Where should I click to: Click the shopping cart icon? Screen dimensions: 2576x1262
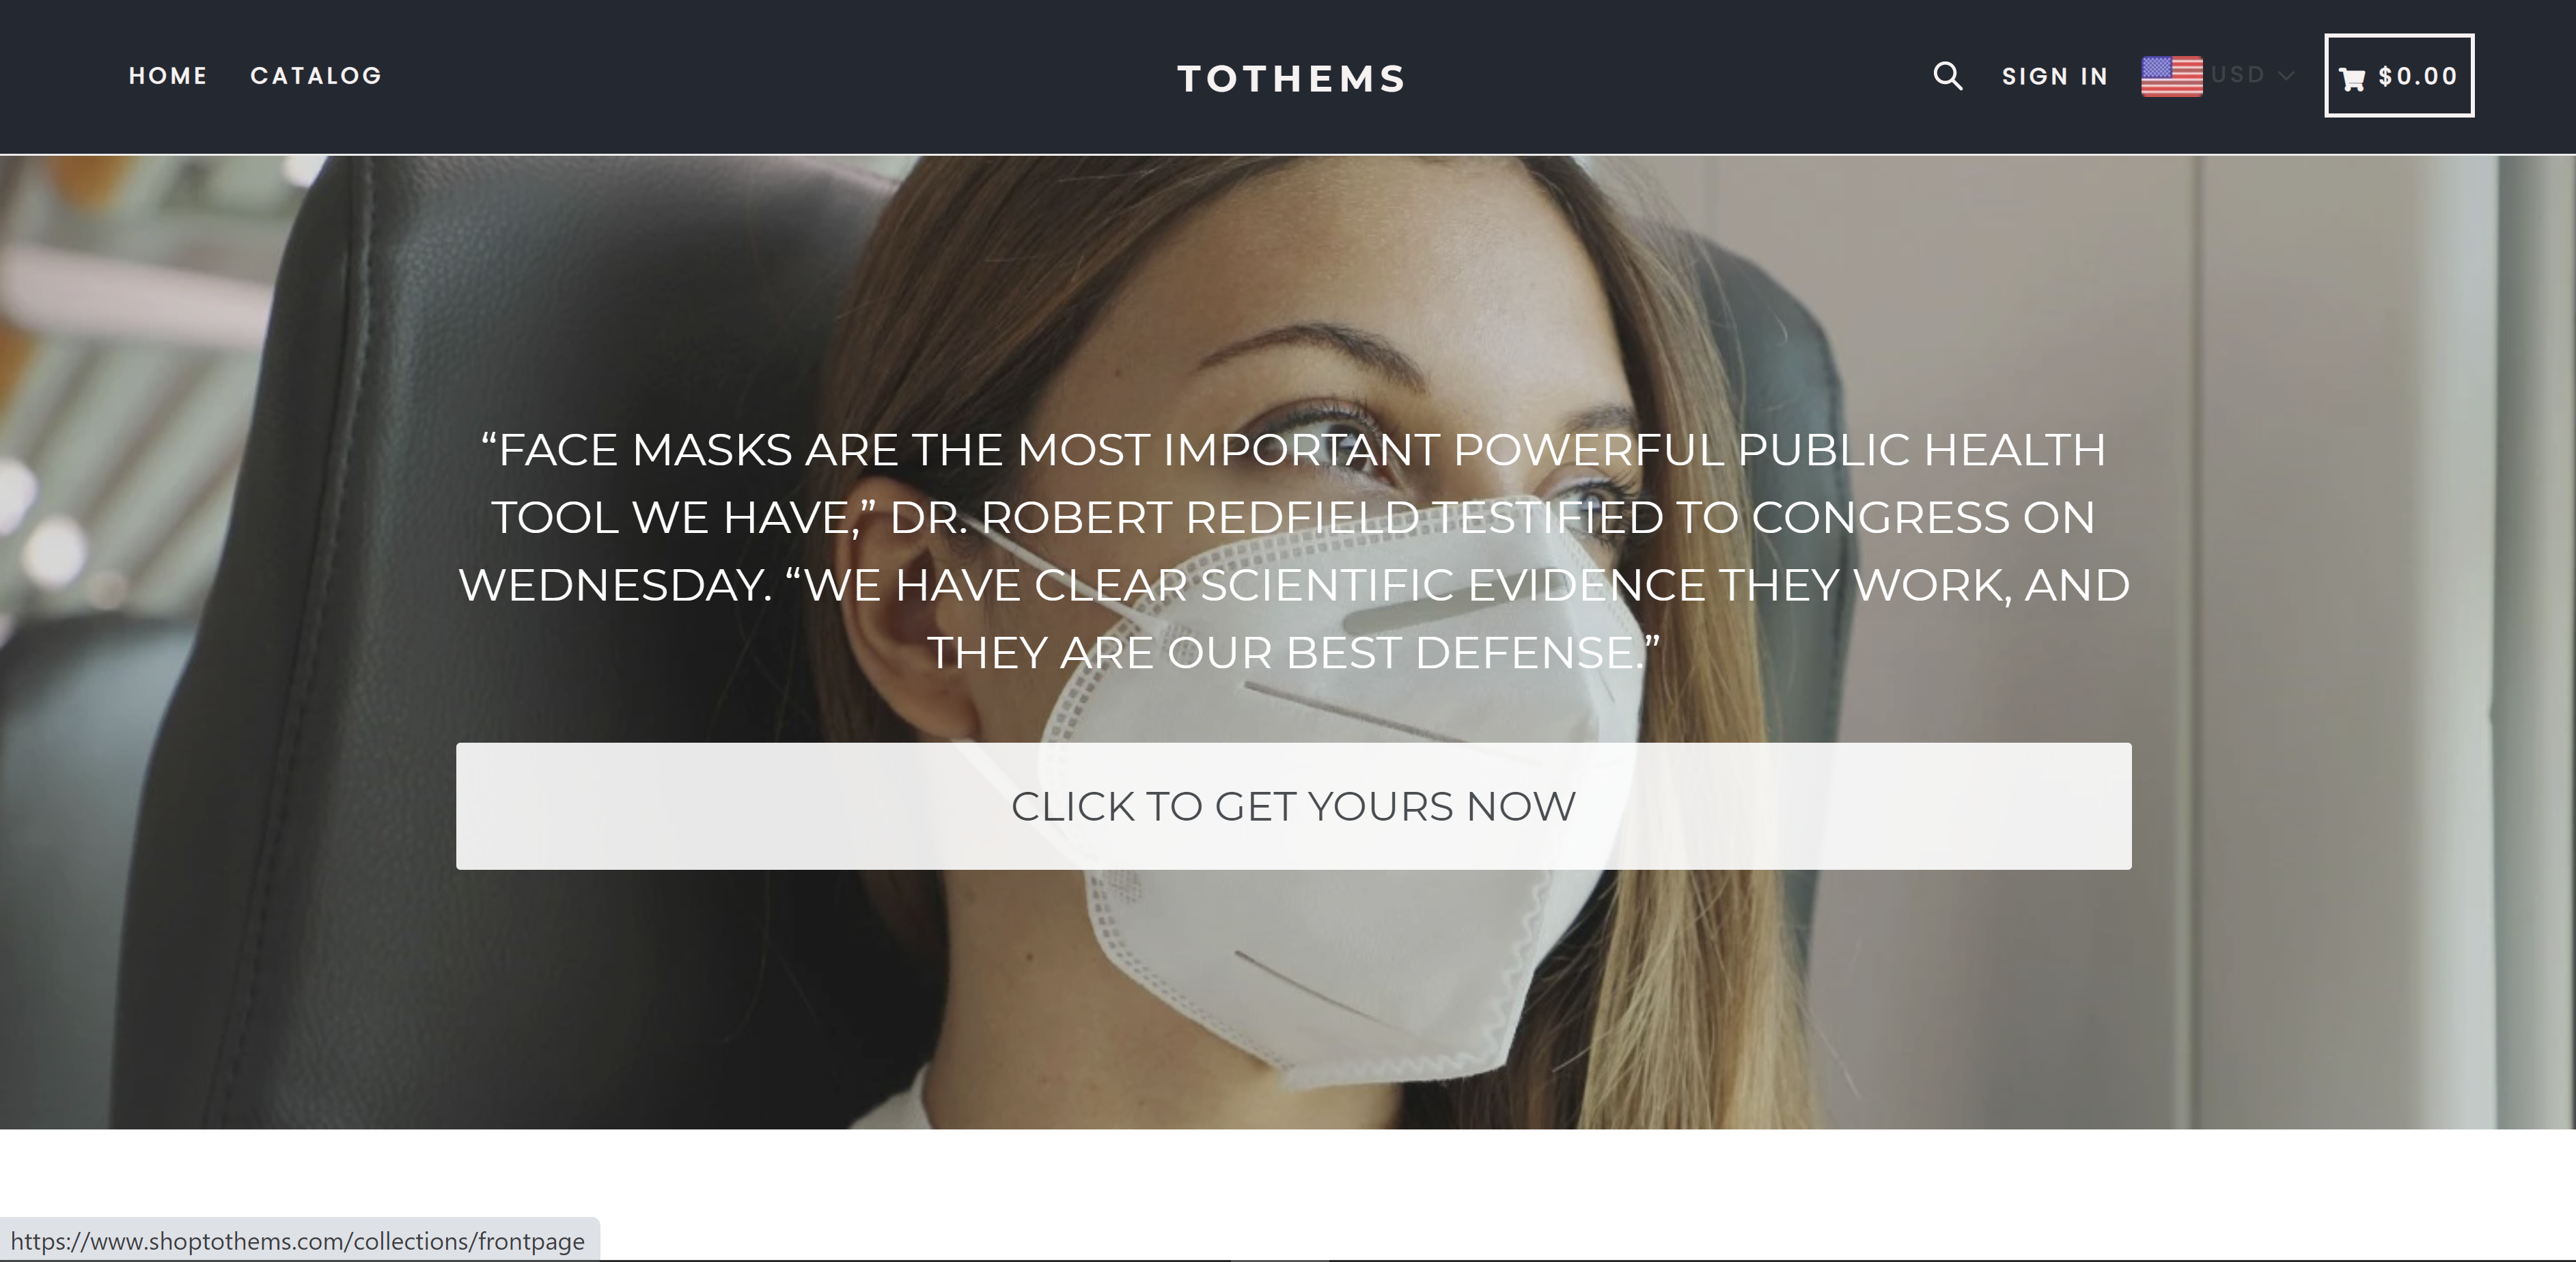point(2353,79)
